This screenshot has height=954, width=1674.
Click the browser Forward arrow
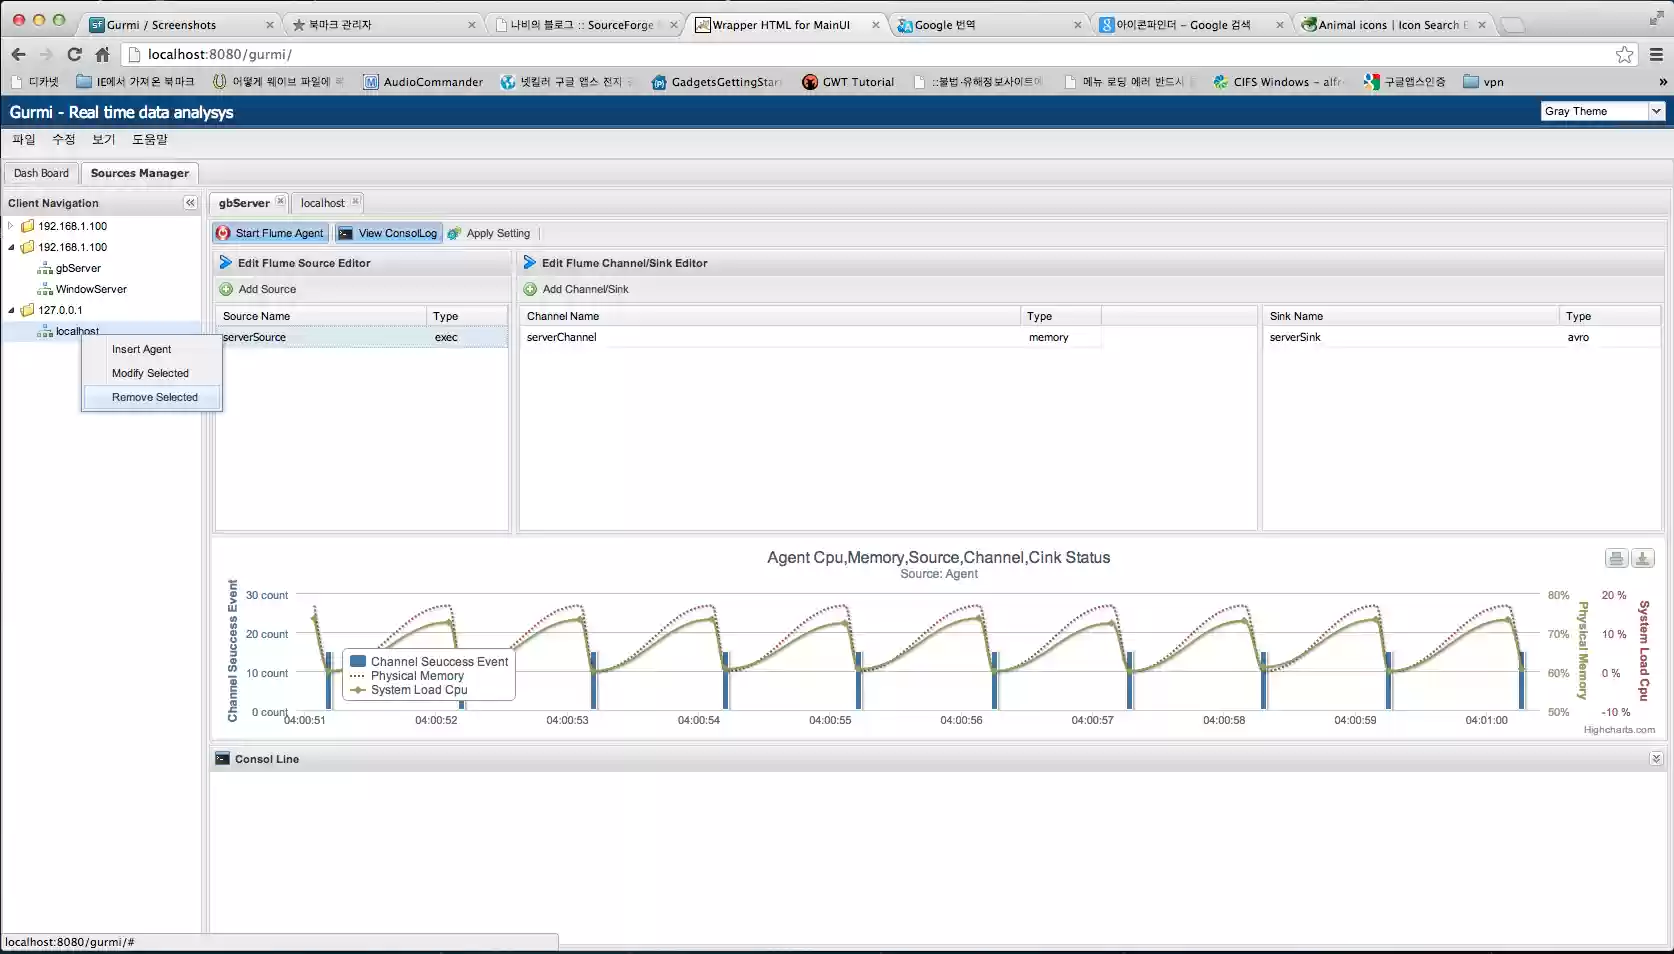pos(46,54)
